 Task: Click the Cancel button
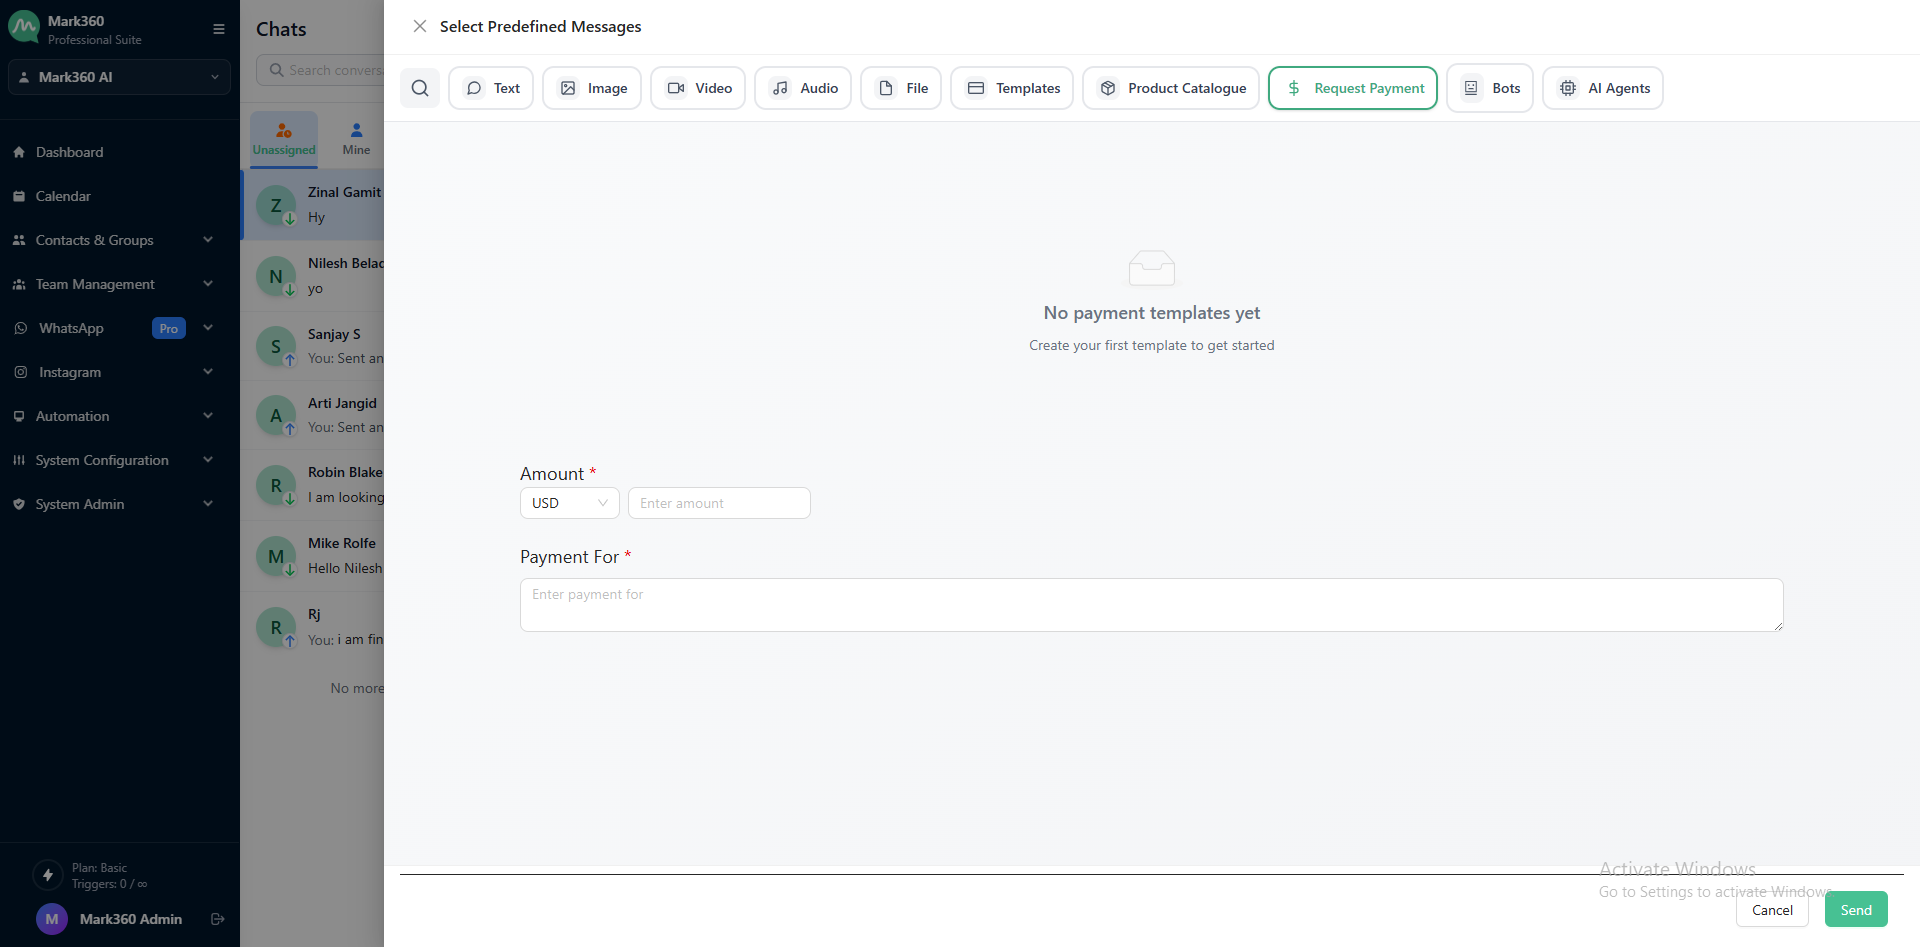pyautogui.click(x=1772, y=910)
